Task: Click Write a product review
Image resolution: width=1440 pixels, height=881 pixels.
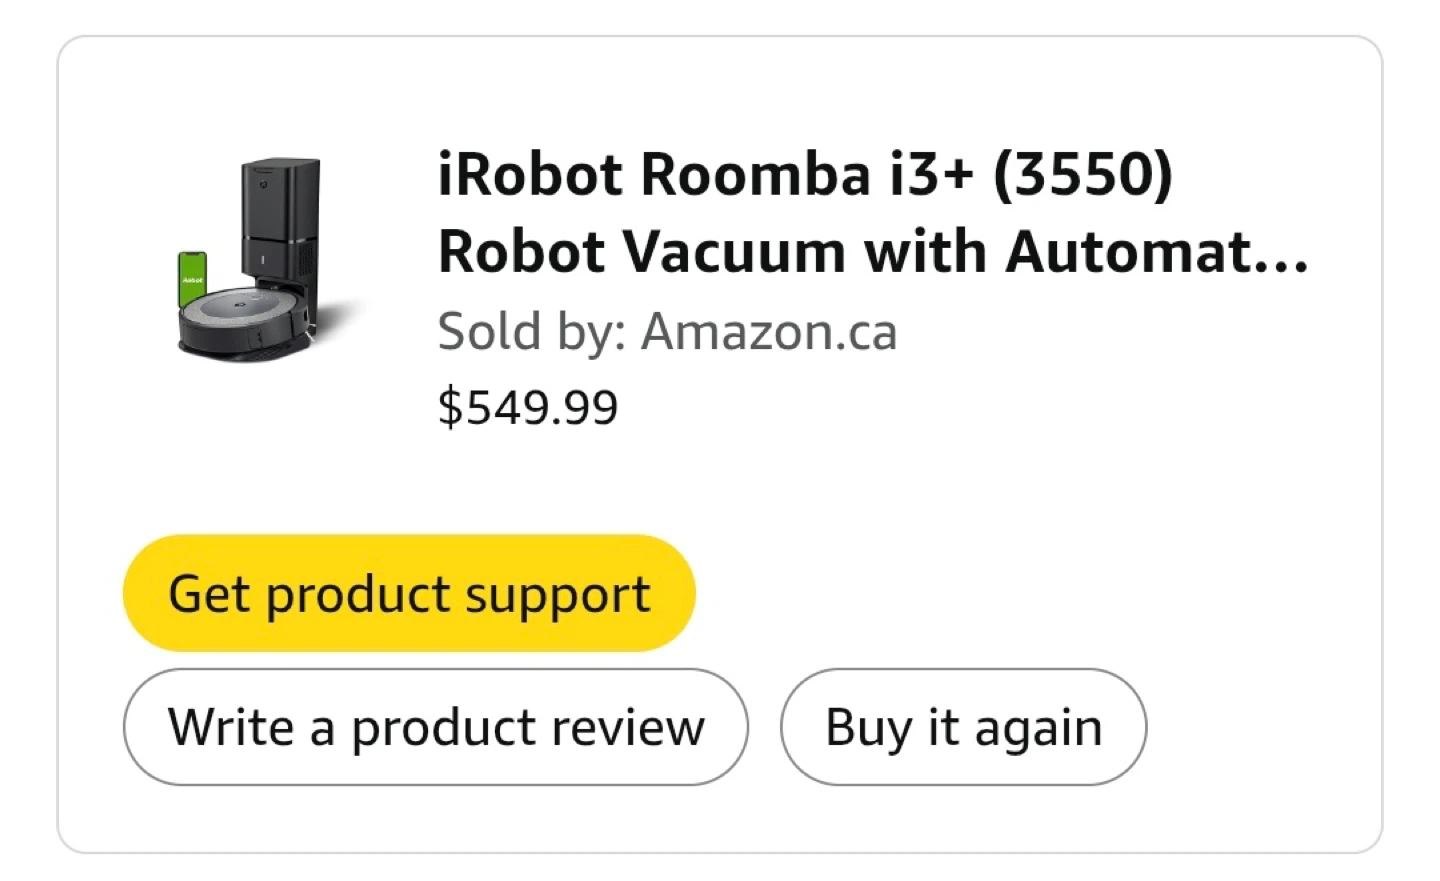Action: [435, 727]
